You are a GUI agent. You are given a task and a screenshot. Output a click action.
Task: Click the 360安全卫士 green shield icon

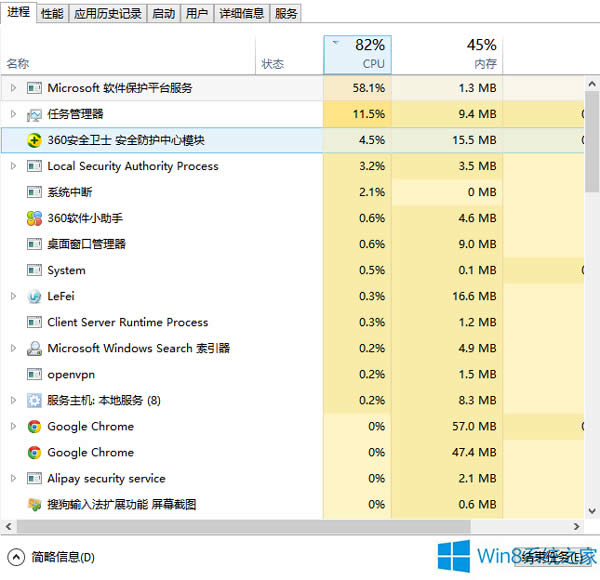[x=34, y=140]
